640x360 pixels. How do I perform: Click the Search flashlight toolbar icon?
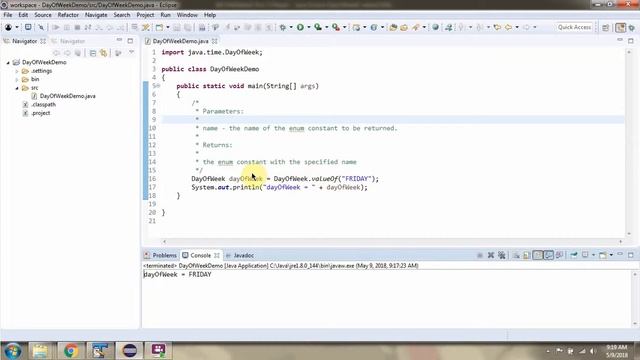tap(416, 27)
